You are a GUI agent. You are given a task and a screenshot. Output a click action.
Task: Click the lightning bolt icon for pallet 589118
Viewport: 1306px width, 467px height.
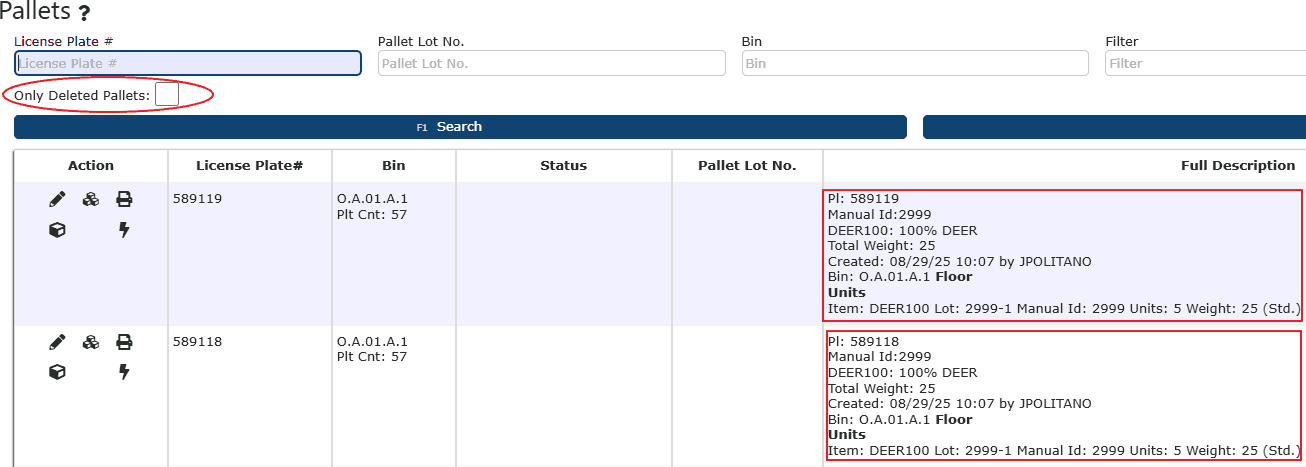click(x=124, y=372)
